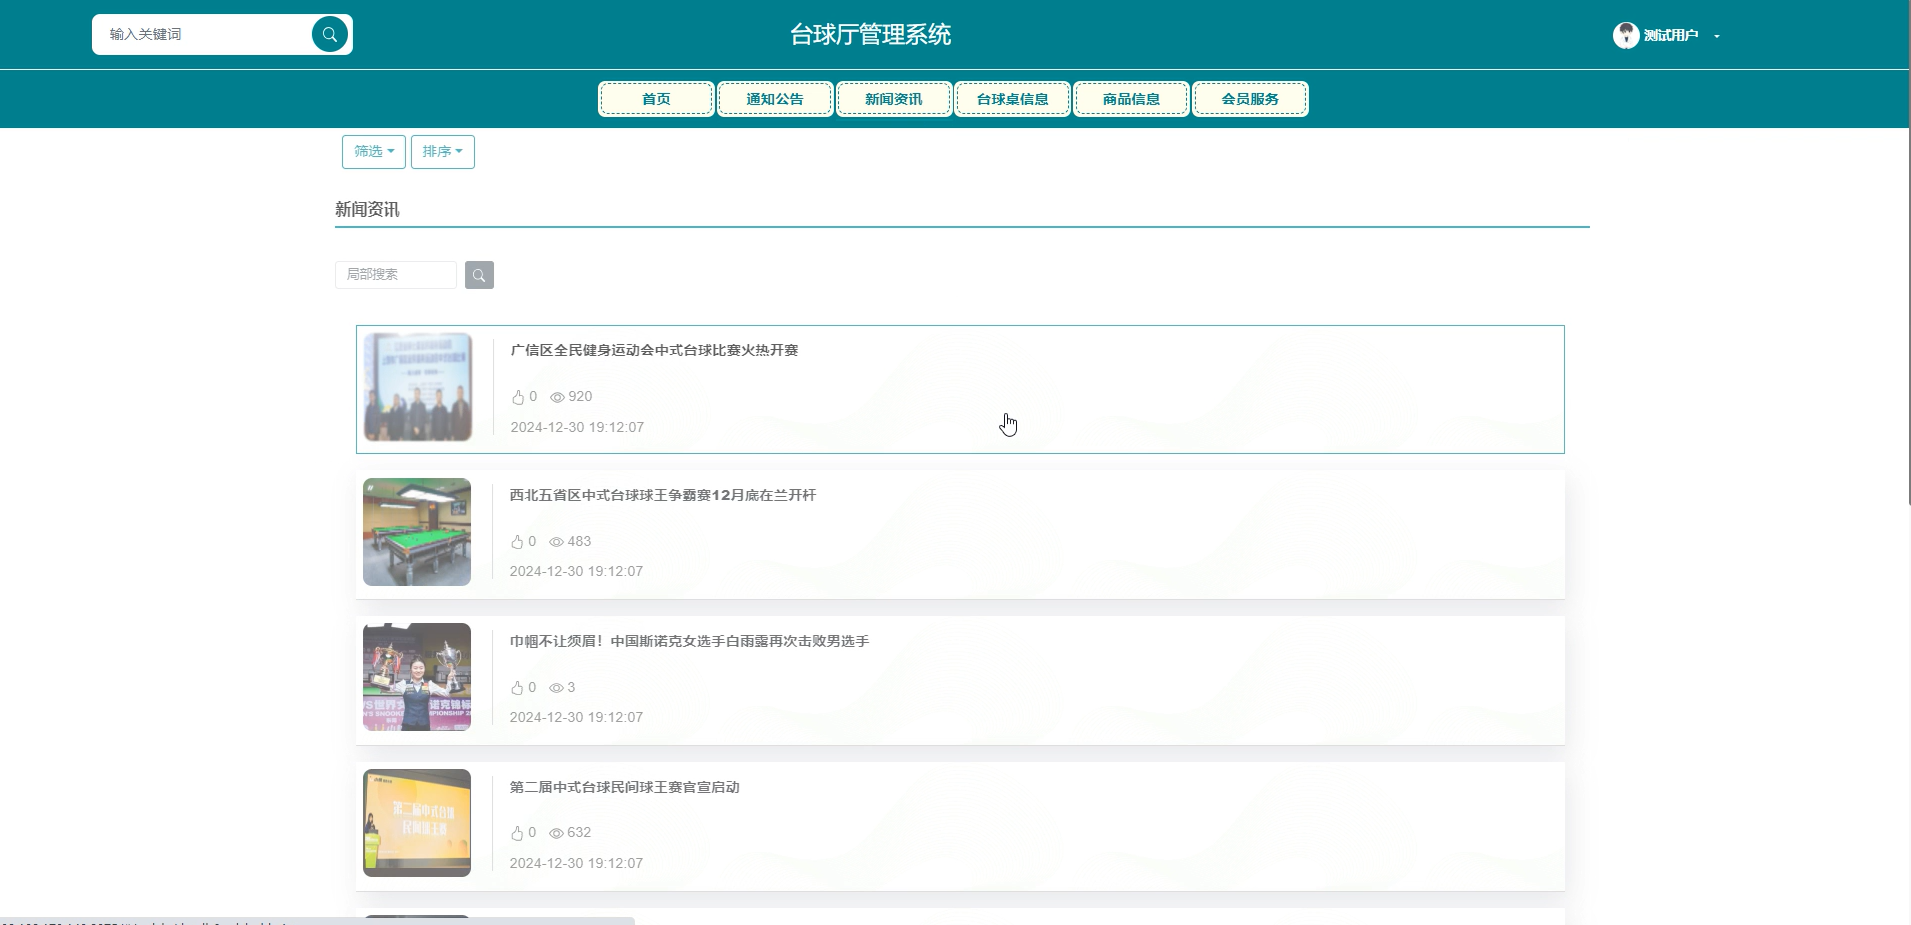Open 商品信息 navigation item
The height and width of the screenshot is (925, 1911).
coord(1132,99)
